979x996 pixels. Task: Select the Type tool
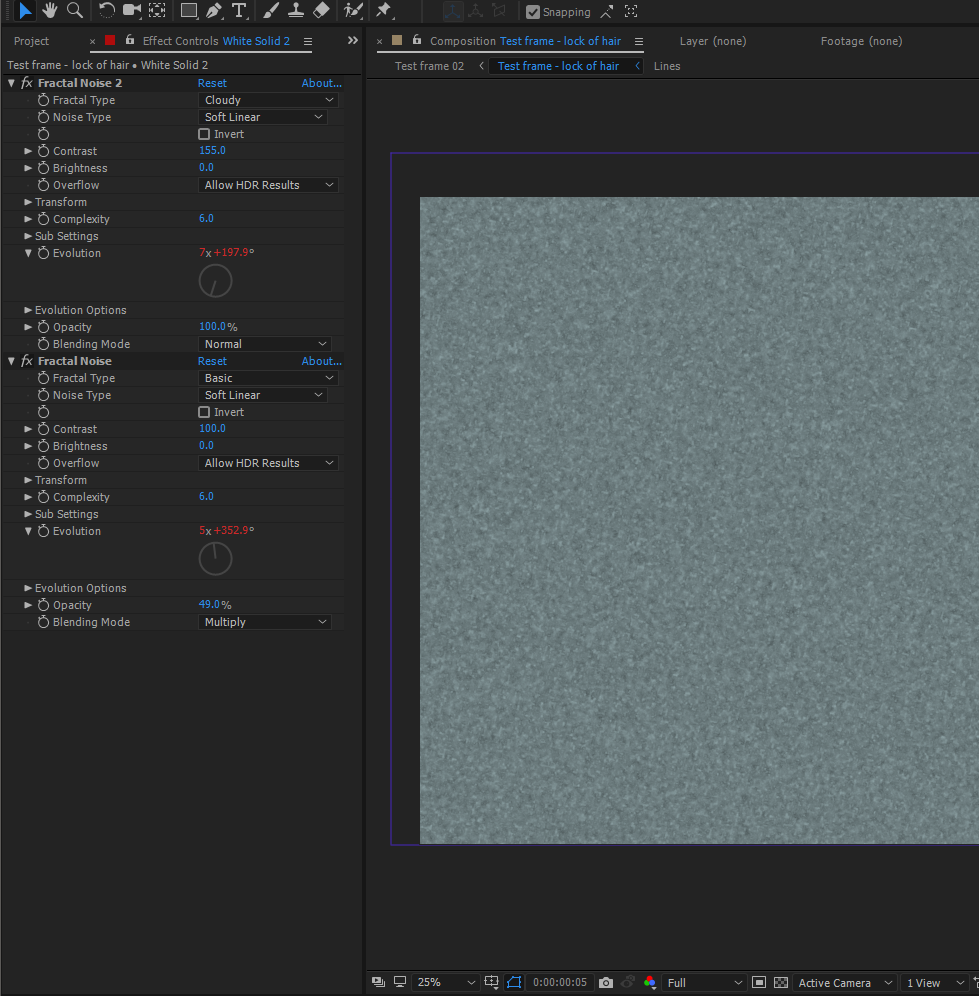(239, 11)
